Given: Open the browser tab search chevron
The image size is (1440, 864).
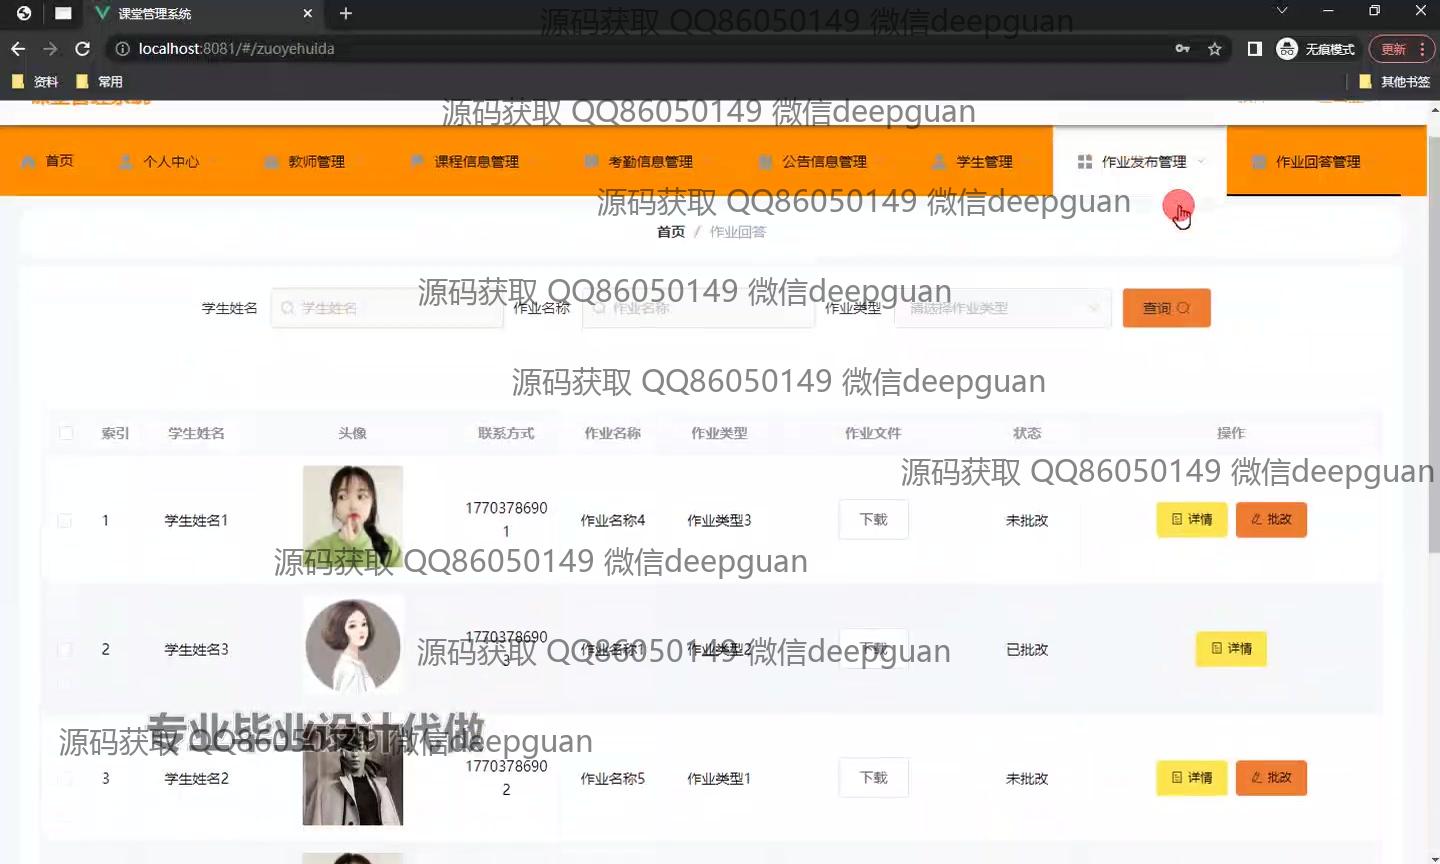Looking at the screenshot, I should point(1281,11).
